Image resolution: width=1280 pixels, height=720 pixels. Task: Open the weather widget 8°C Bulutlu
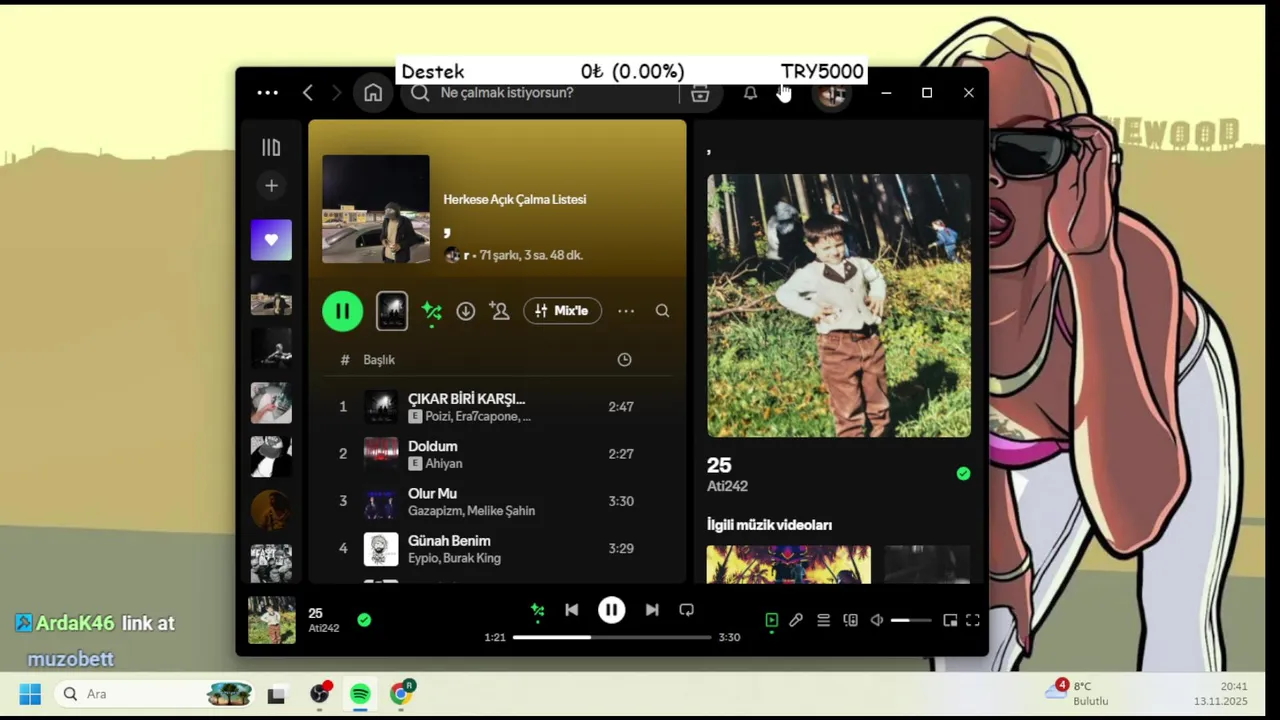(x=1077, y=693)
